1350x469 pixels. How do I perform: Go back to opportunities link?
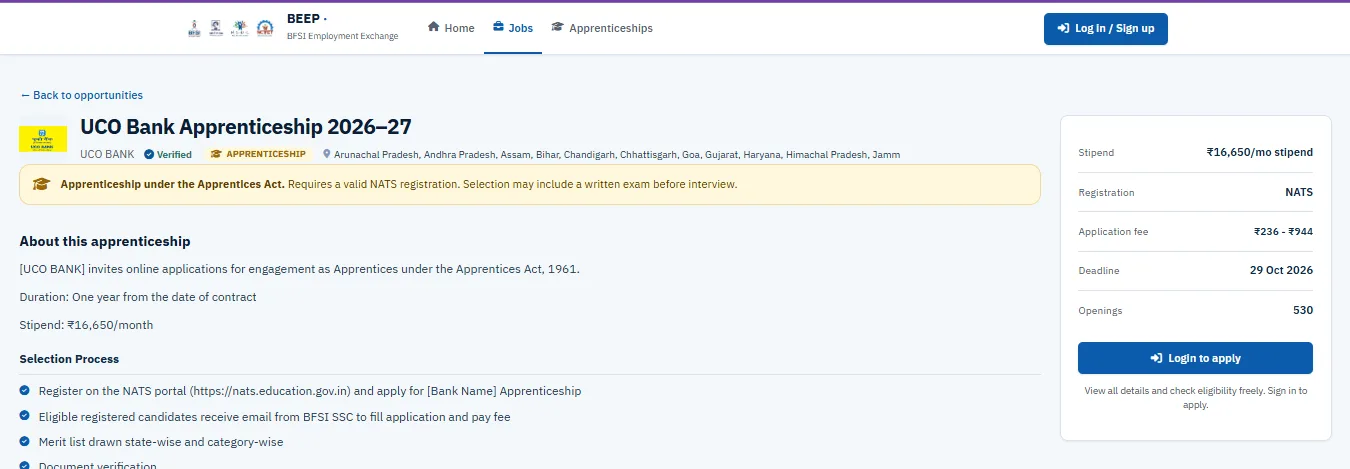[x=82, y=95]
